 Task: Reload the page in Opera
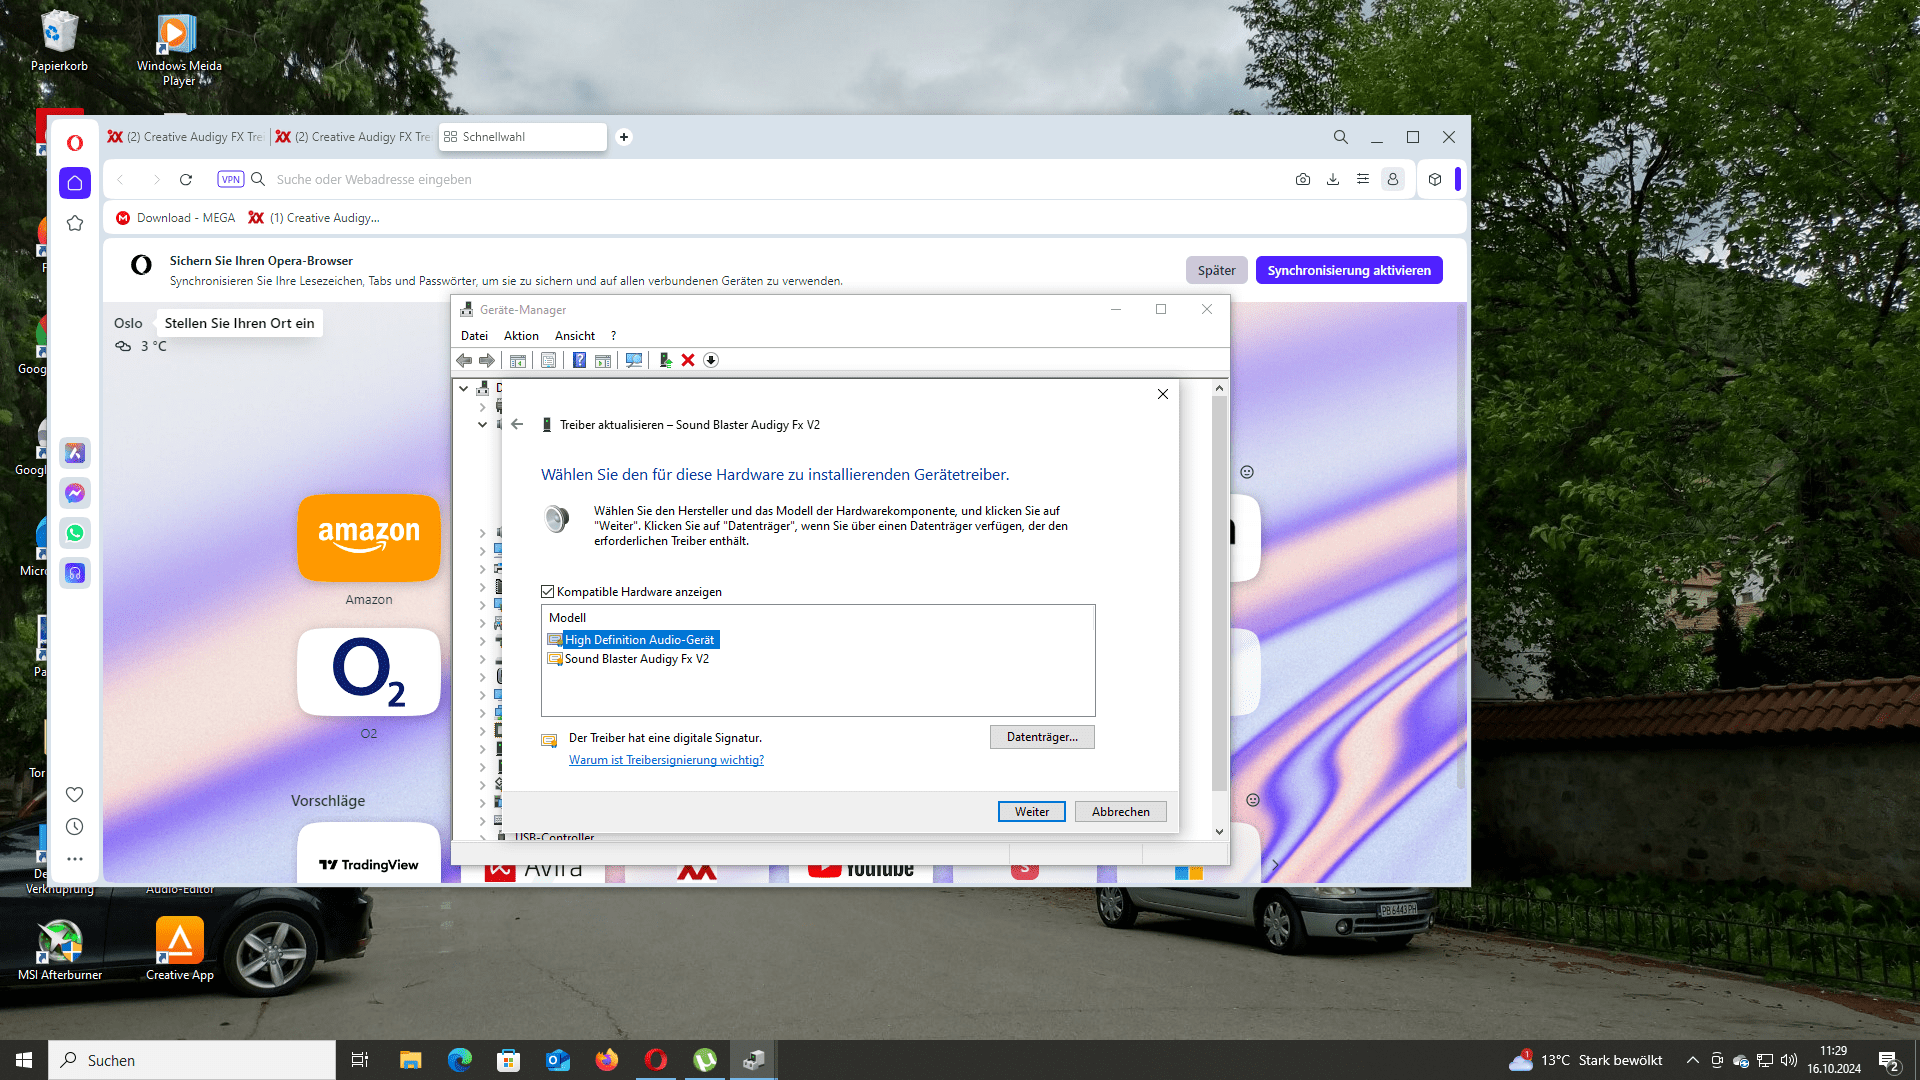point(186,180)
